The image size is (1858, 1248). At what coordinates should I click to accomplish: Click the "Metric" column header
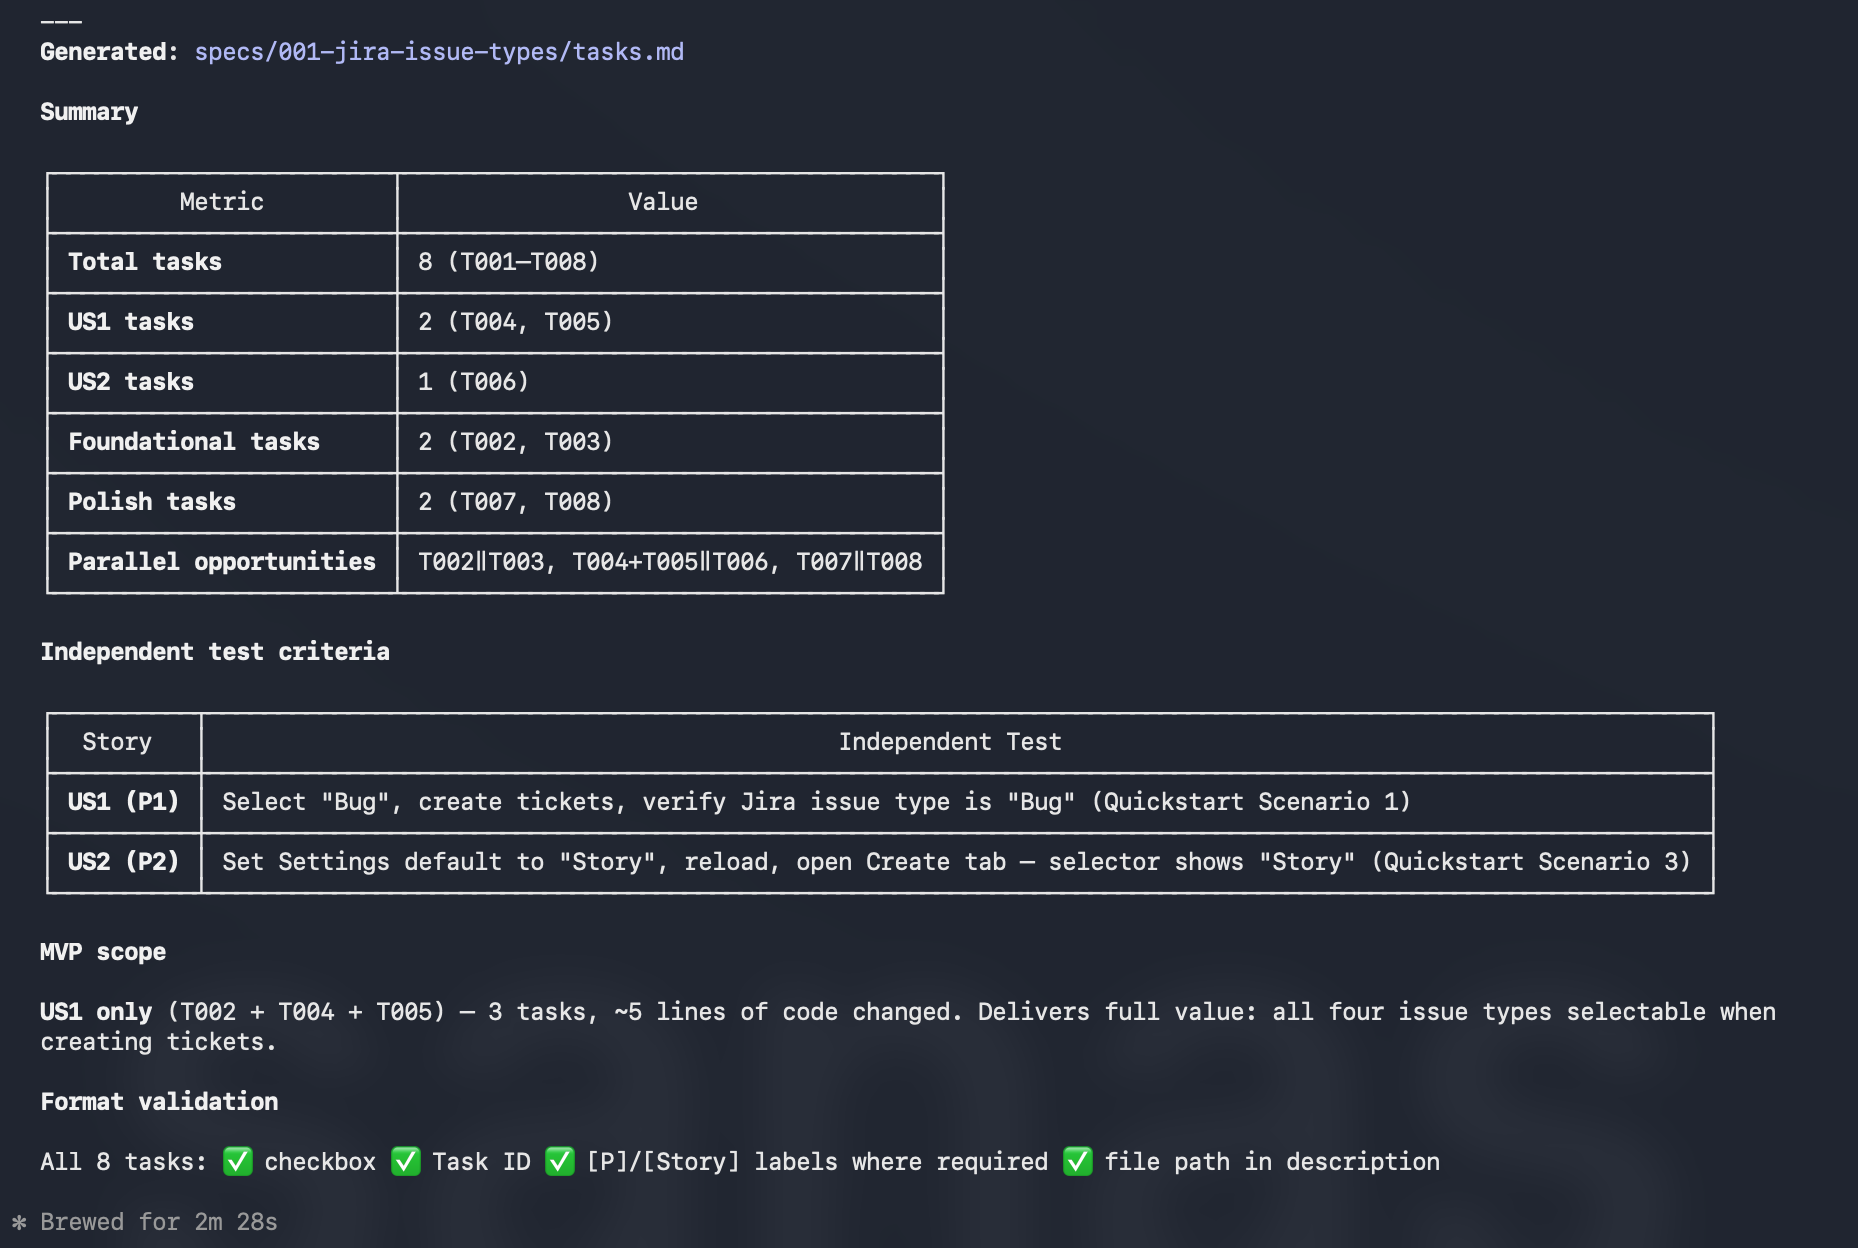pos(222,202)
